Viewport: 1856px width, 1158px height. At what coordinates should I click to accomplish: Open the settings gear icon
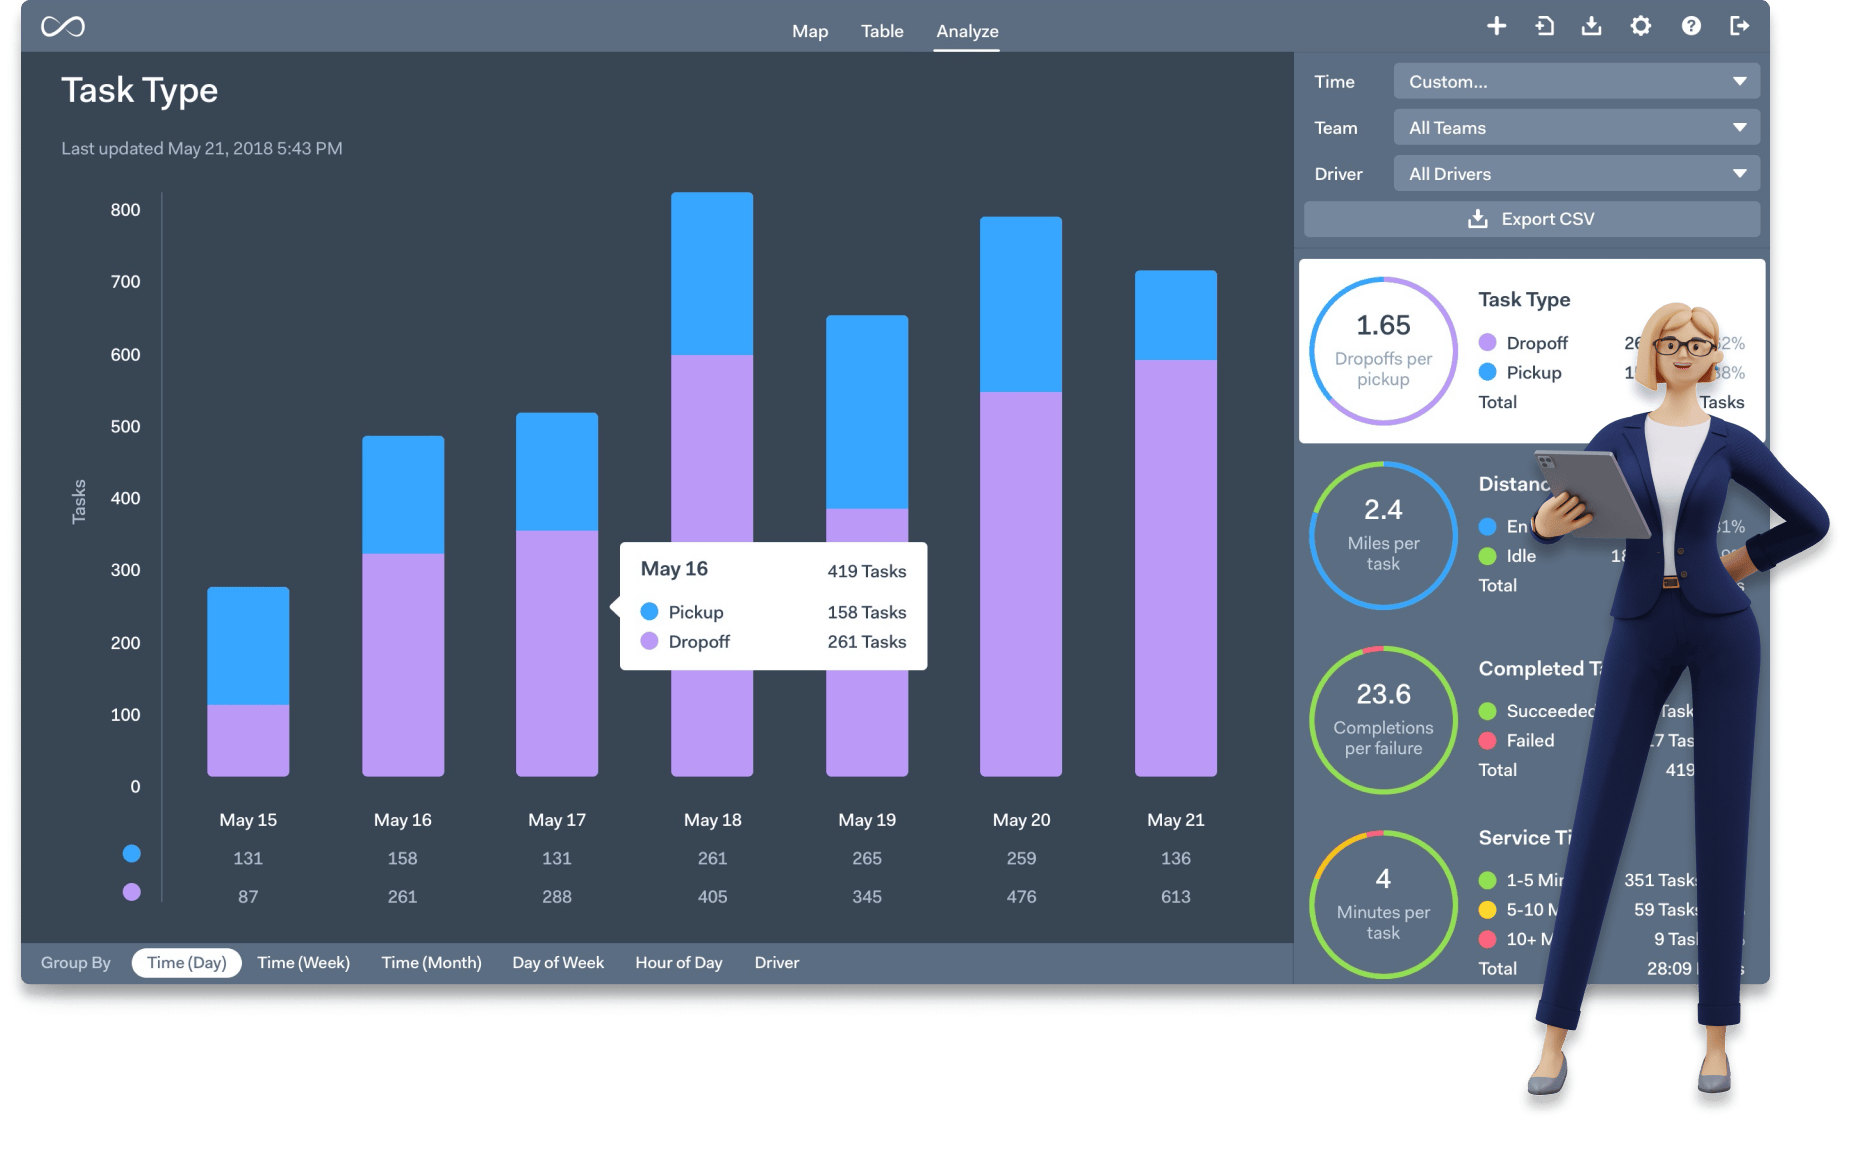pos(1641,26)
